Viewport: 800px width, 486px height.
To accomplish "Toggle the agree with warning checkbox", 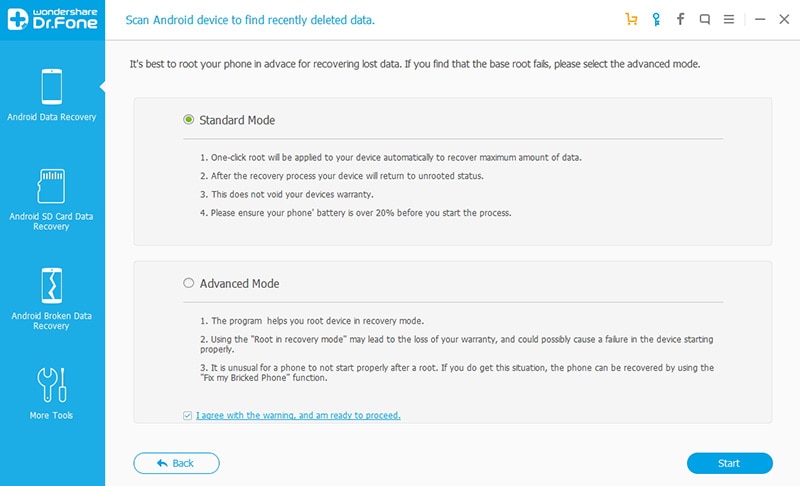I will [x=188, y=415].
